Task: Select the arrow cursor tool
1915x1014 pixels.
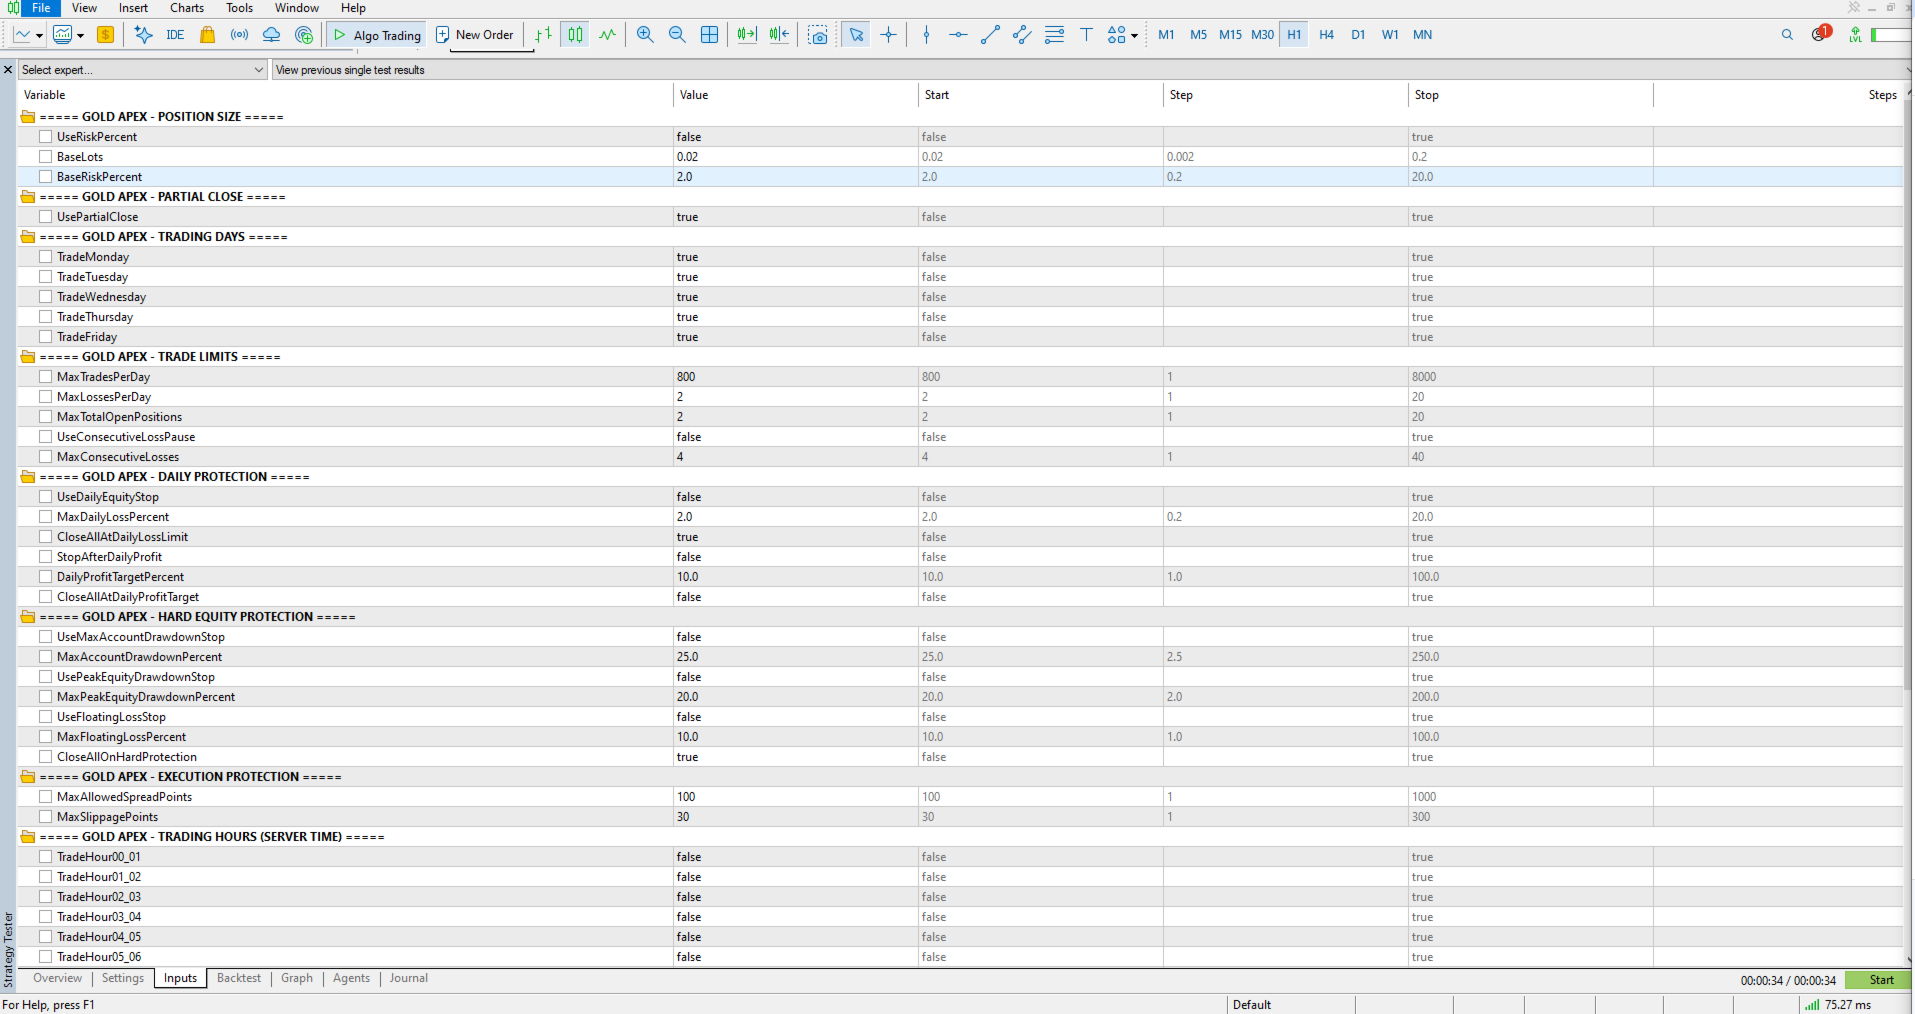Action: 856,35
